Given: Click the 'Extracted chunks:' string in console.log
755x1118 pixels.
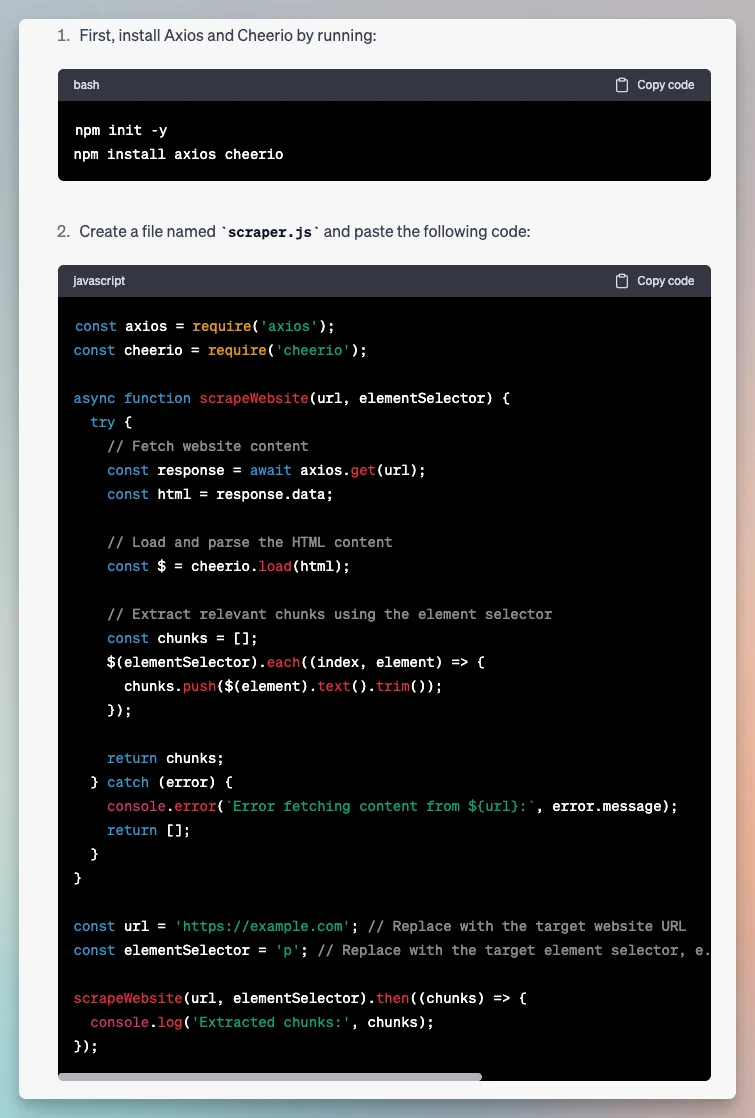Looking at the screenshot, I should tap(275, 1022).
